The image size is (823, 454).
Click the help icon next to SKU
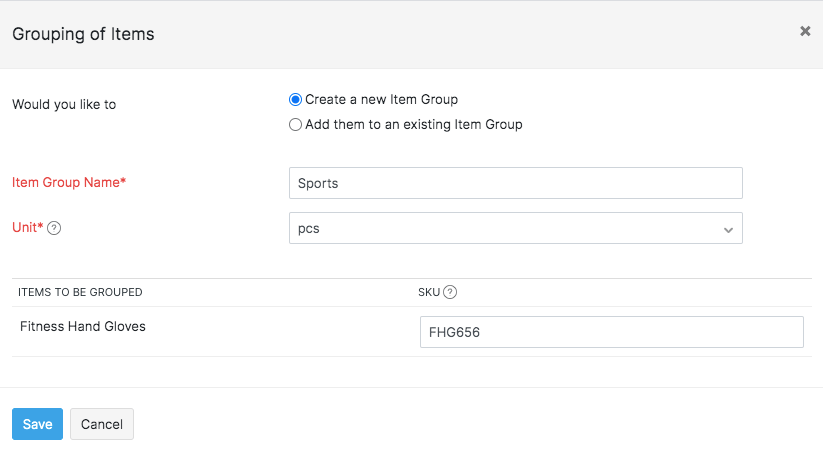(450, 292)
